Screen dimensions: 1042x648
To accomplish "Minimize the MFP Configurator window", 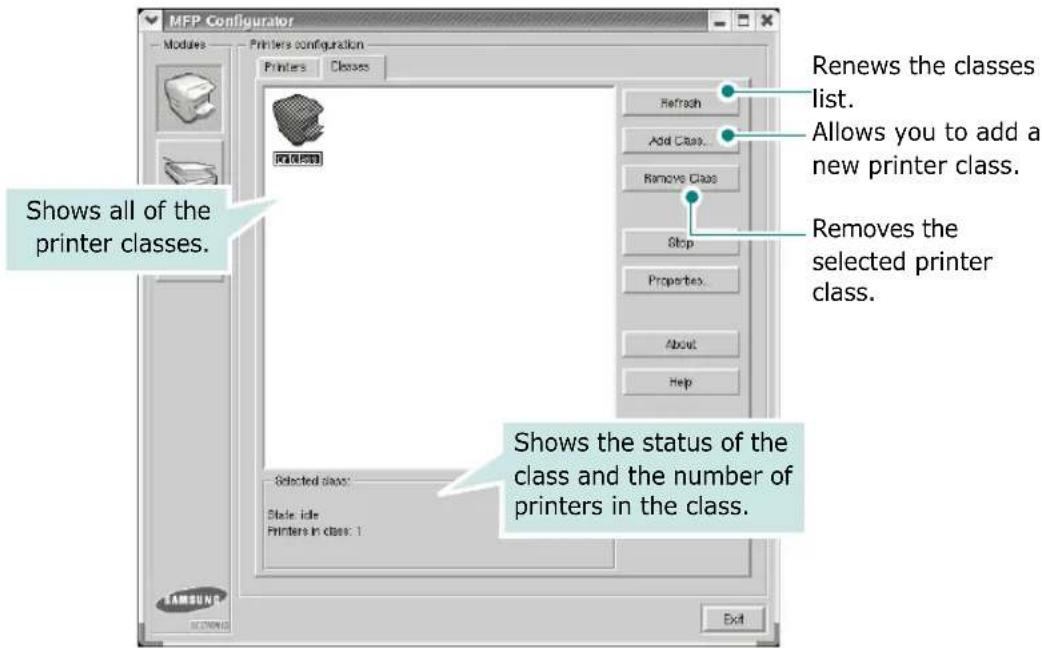I will 720,21.
